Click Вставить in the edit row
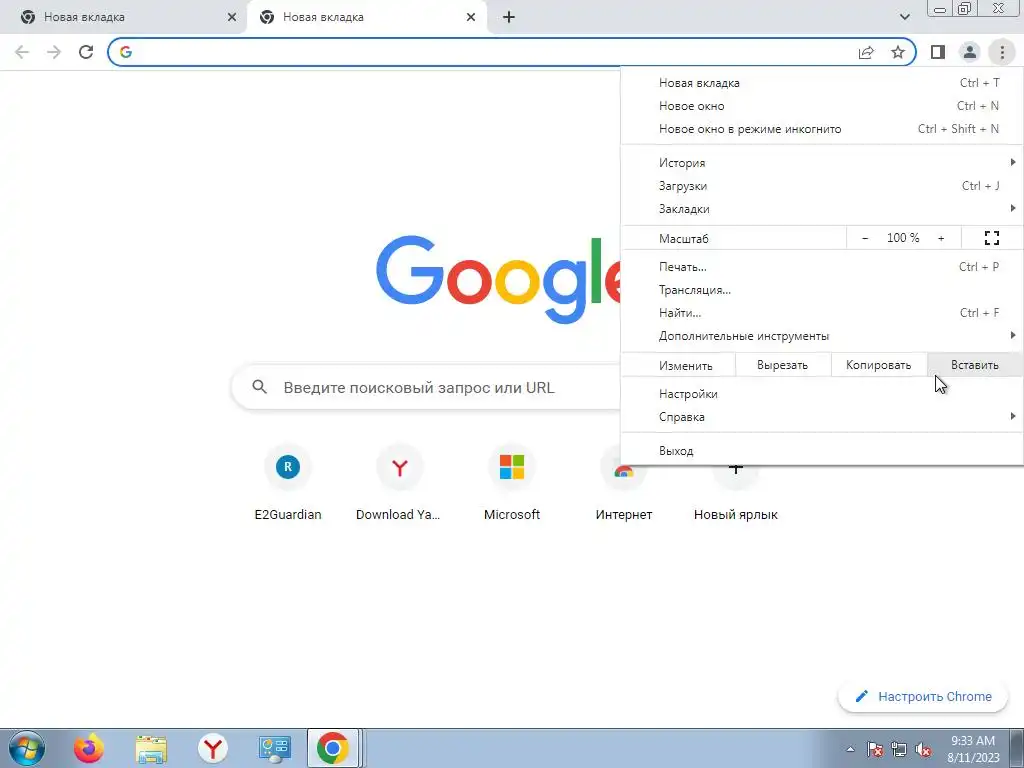The height and width of the screenshot is (768, 1024). point(974,365)
